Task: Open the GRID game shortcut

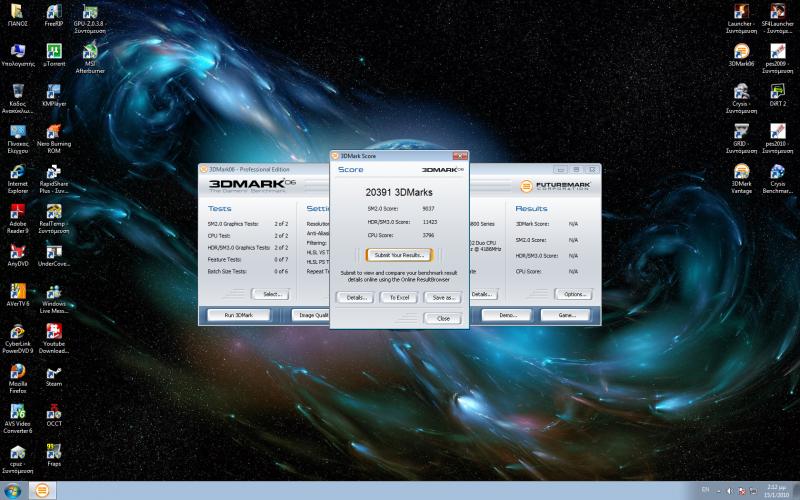Action: pyautogui.click(x=741, y=139)
